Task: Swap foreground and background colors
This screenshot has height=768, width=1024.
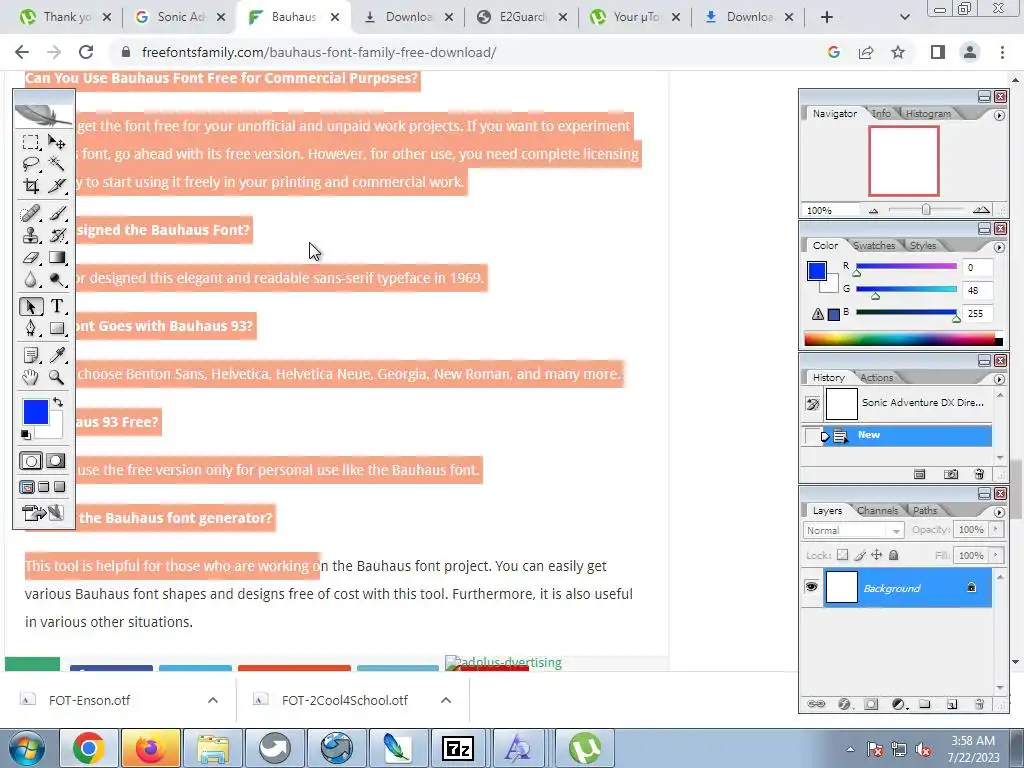Action: click(x=58, y=402)
